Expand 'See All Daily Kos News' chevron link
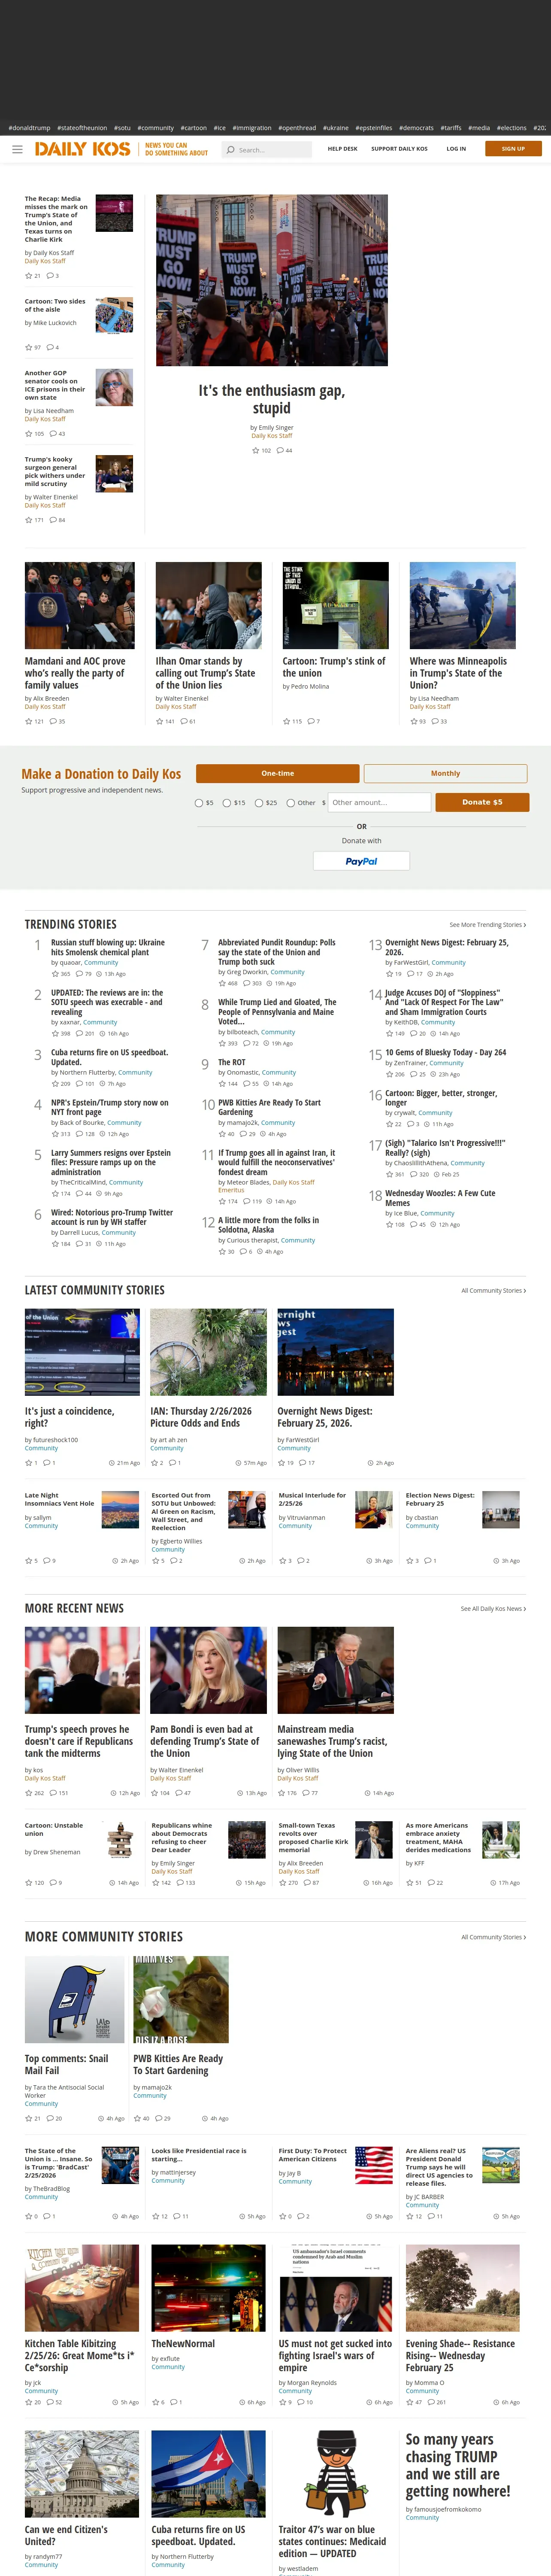 click(x=493, y=1609)
